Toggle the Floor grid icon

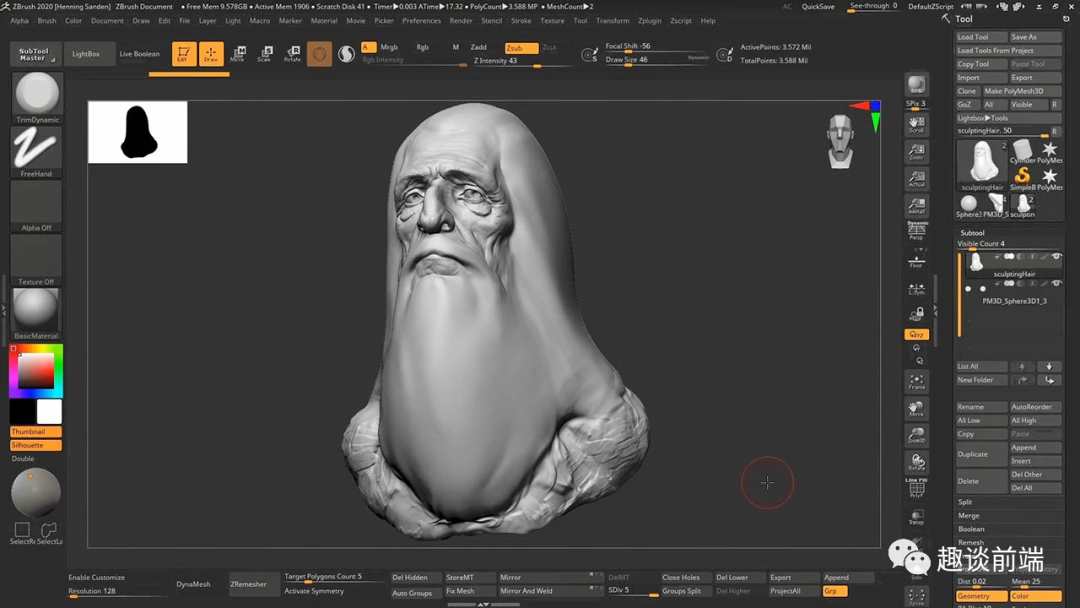pyautogui.click(x=916, y=261)
